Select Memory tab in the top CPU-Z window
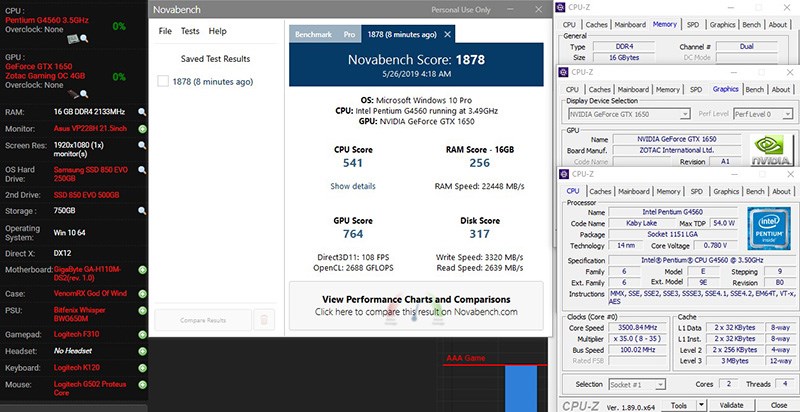This screenshot has height=412, width=800. pos(665,24)
